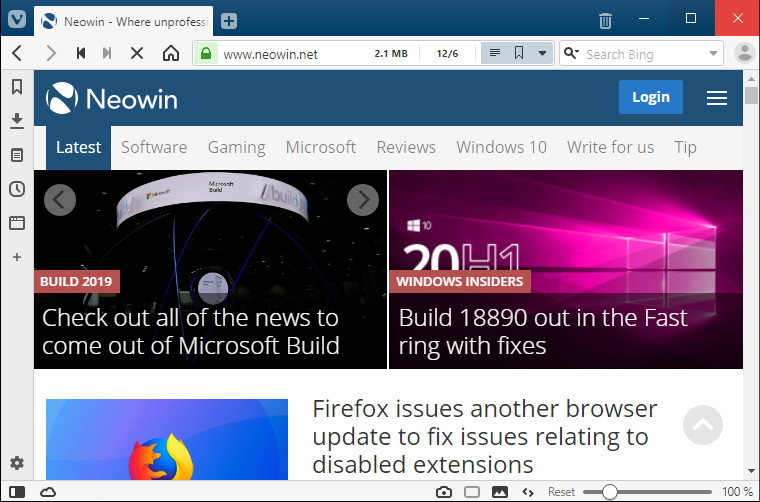
Task: Click the Login button
Action: click(650, 97)
